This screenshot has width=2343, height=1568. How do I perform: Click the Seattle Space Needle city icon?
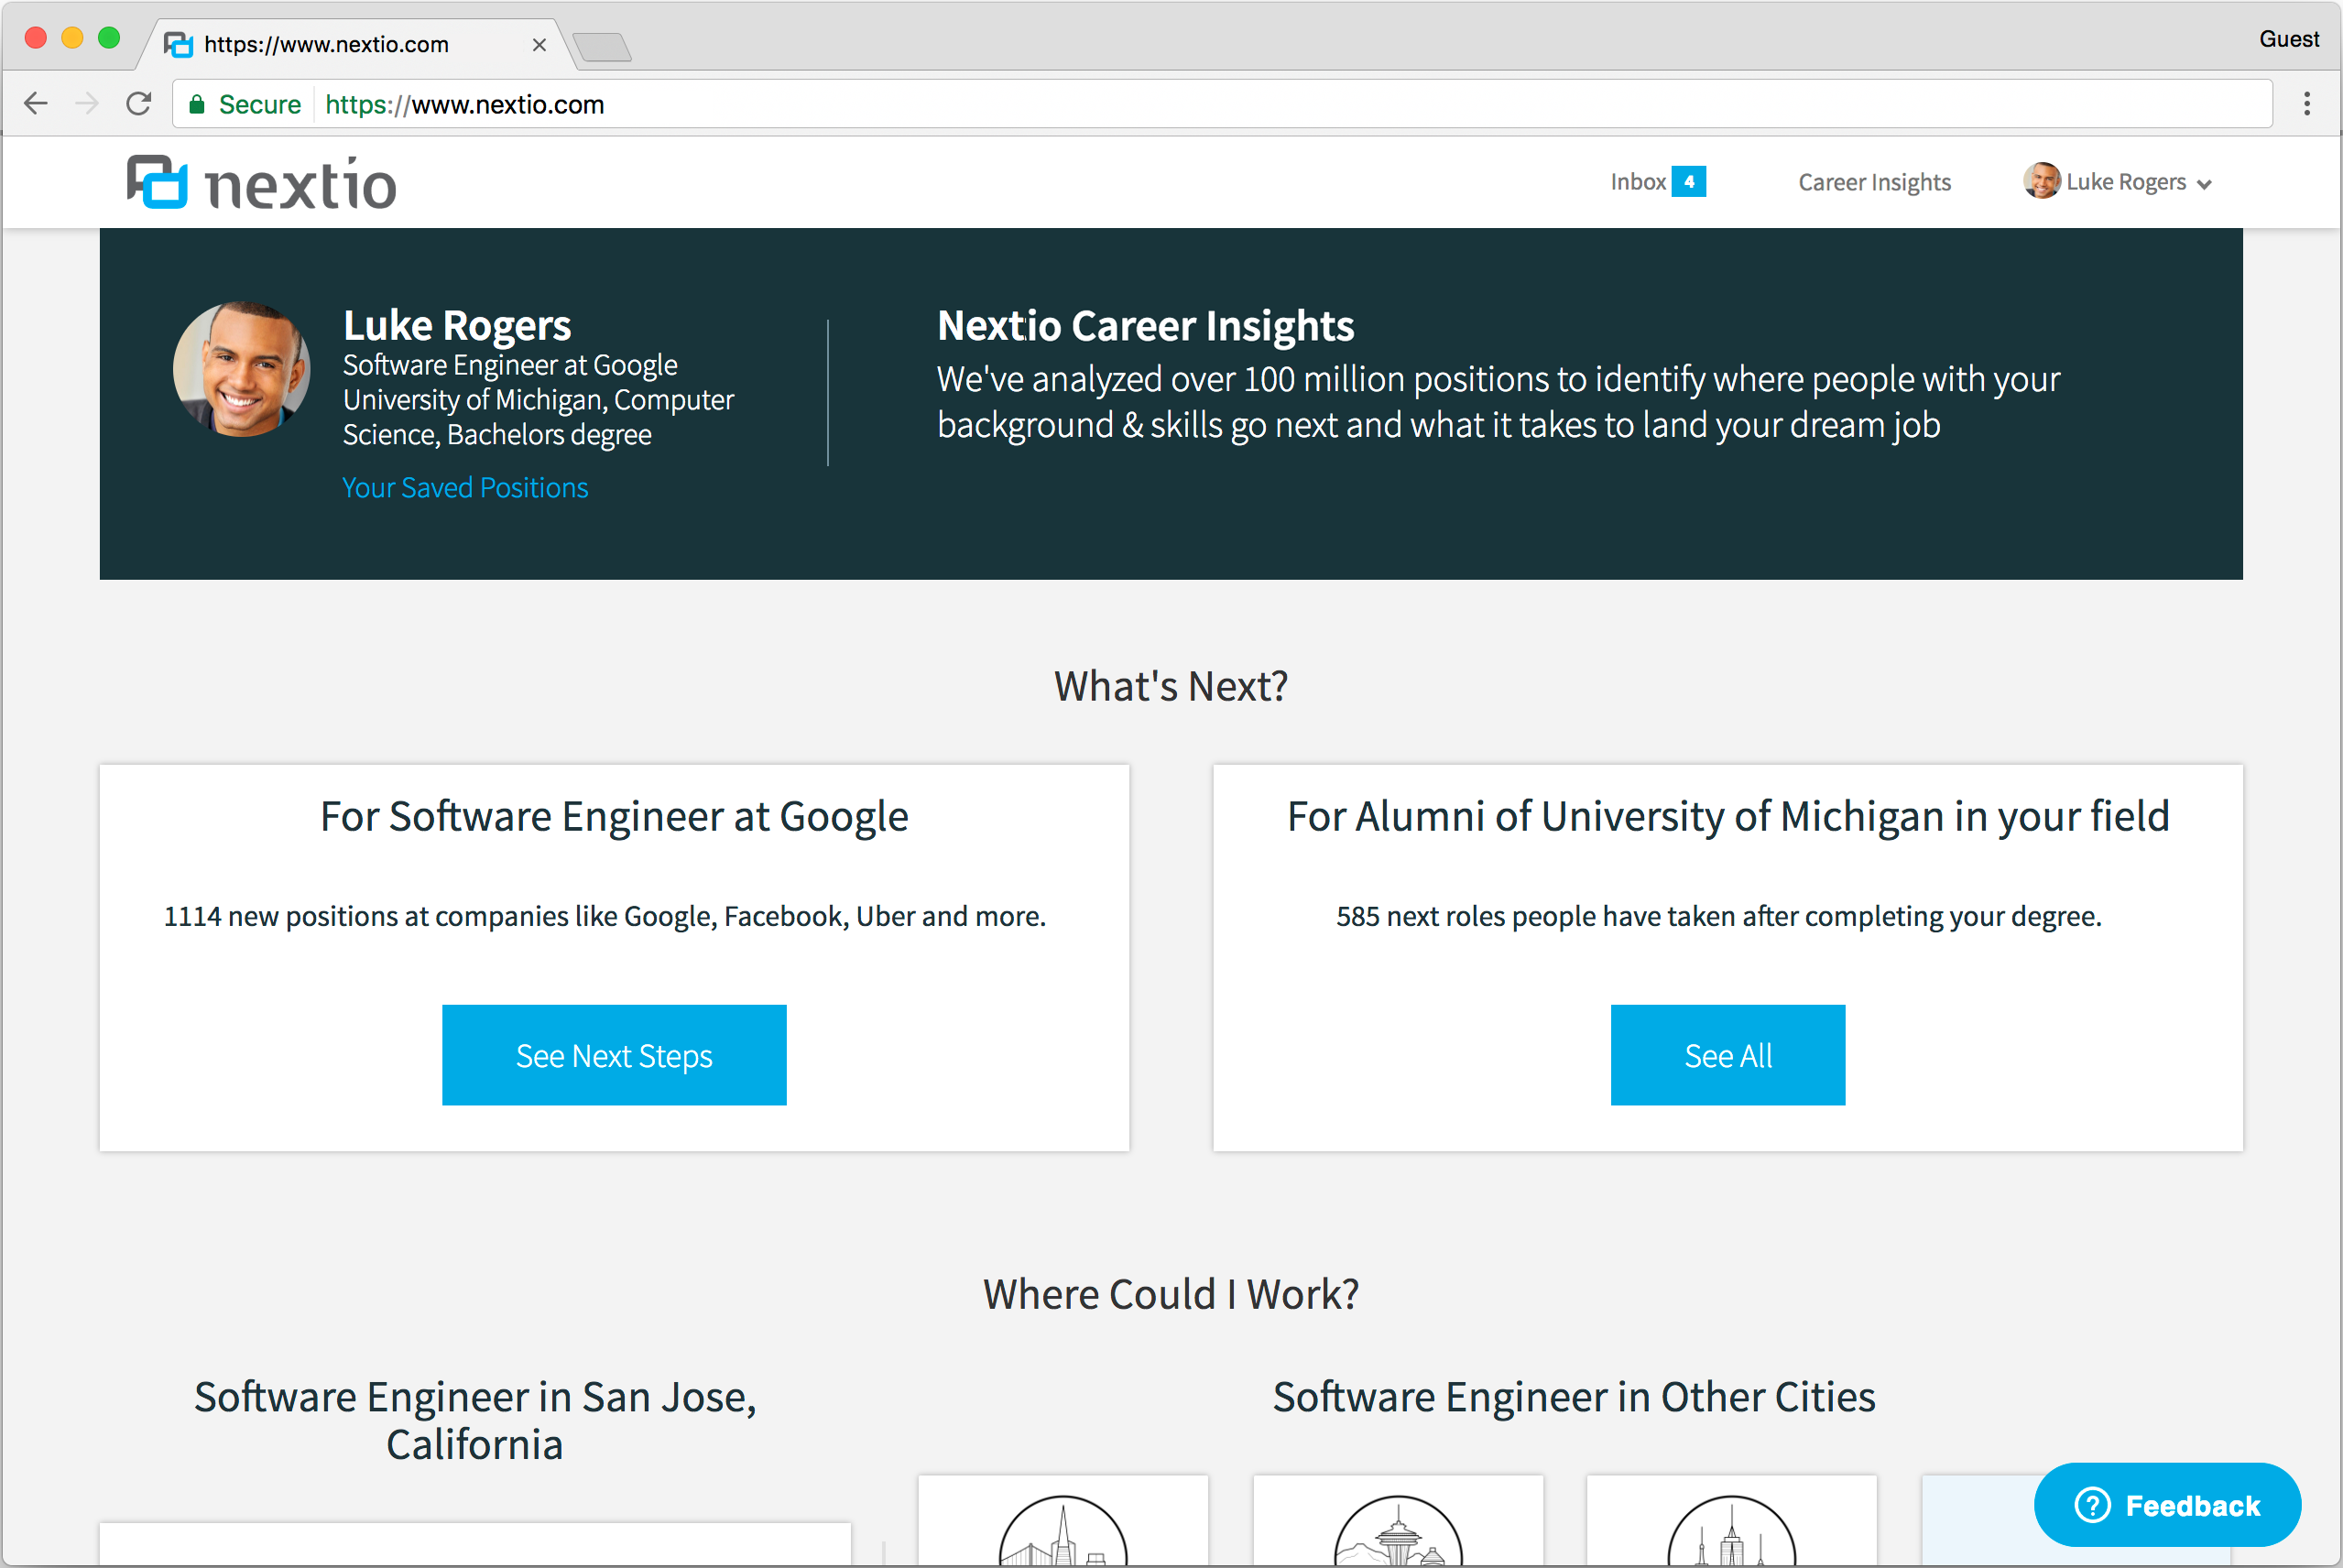pyautogui.click(x=1398, y=1534)
